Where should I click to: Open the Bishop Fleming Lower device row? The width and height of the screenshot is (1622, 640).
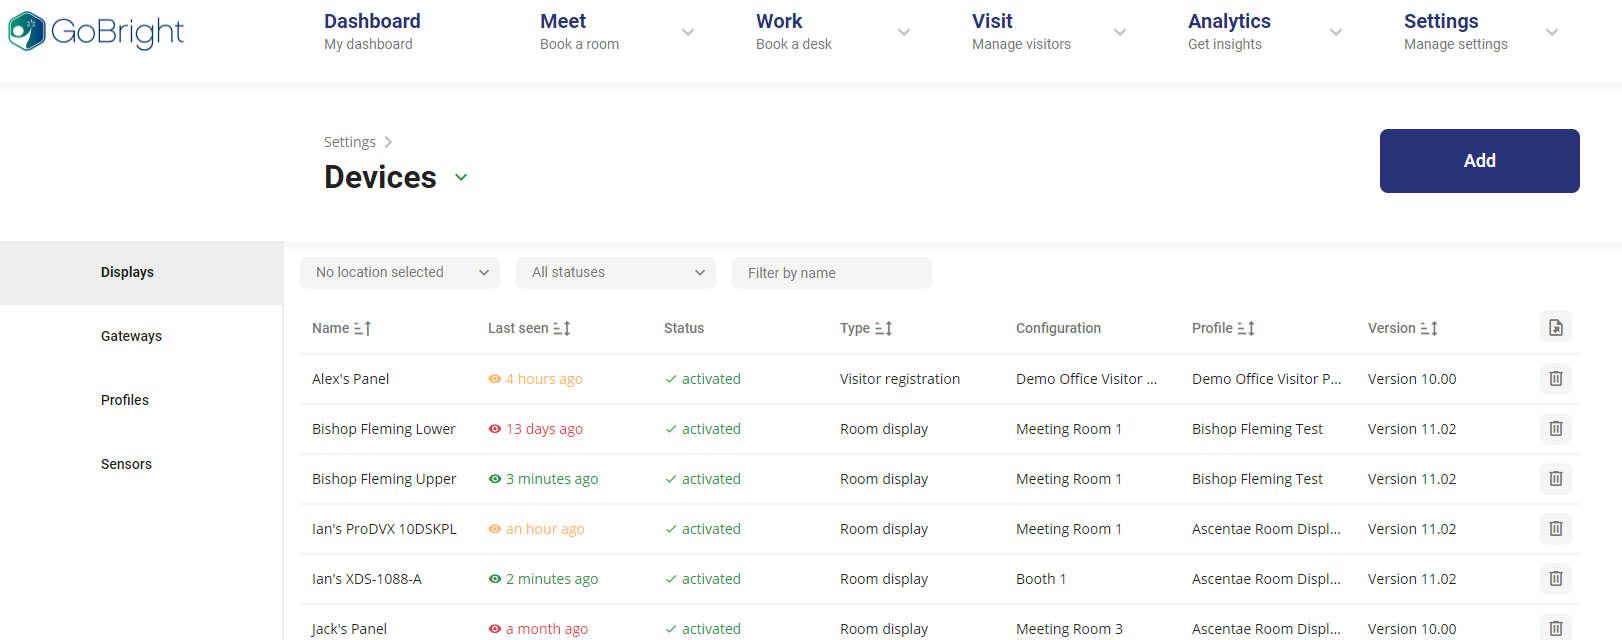tap(940, 429)
